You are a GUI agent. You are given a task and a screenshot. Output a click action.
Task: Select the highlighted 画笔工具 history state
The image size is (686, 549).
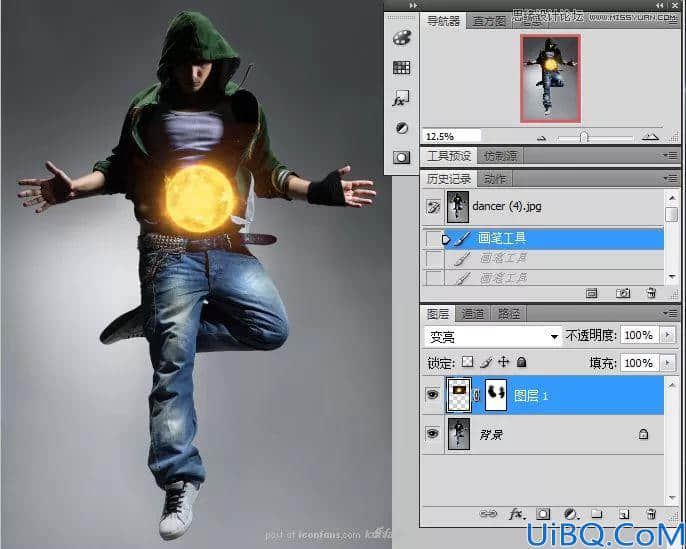pyautogui.click(x=553, y=239)
